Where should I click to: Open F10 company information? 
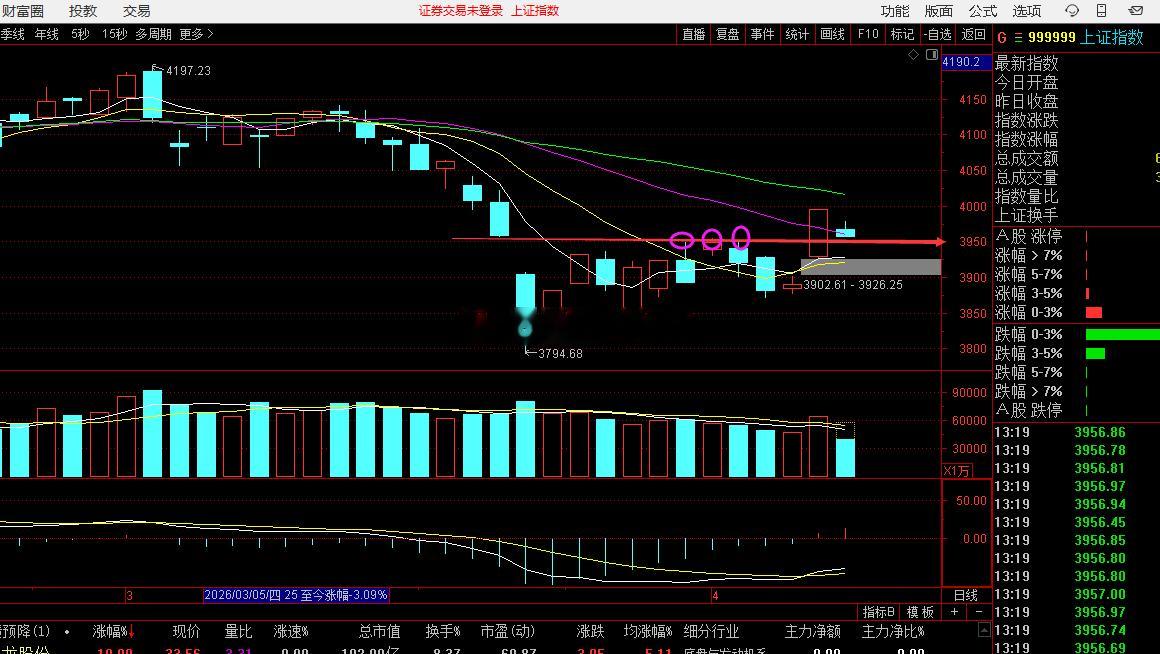[868, 34]
